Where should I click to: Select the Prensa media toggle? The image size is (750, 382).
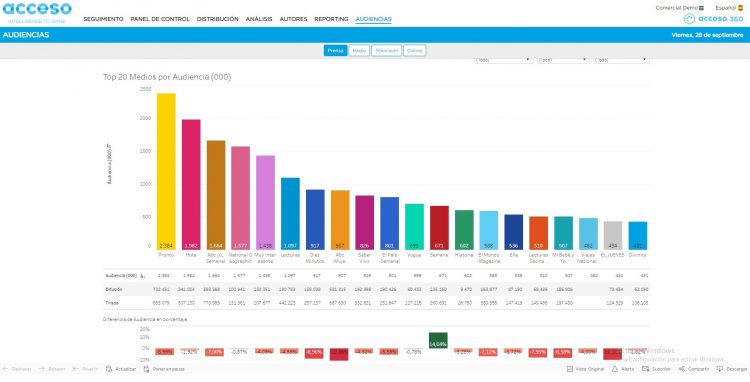(335, 51)
